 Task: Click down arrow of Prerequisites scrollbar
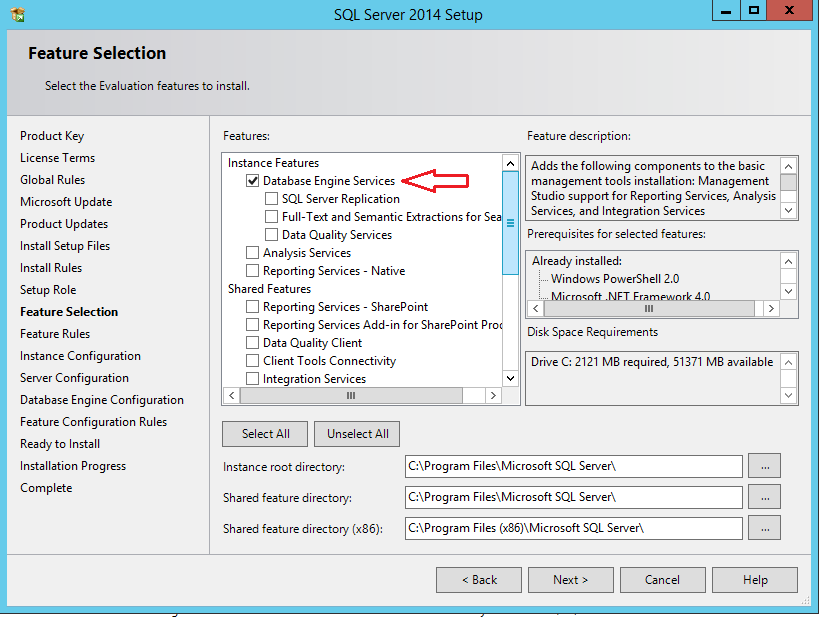point(788,291)
